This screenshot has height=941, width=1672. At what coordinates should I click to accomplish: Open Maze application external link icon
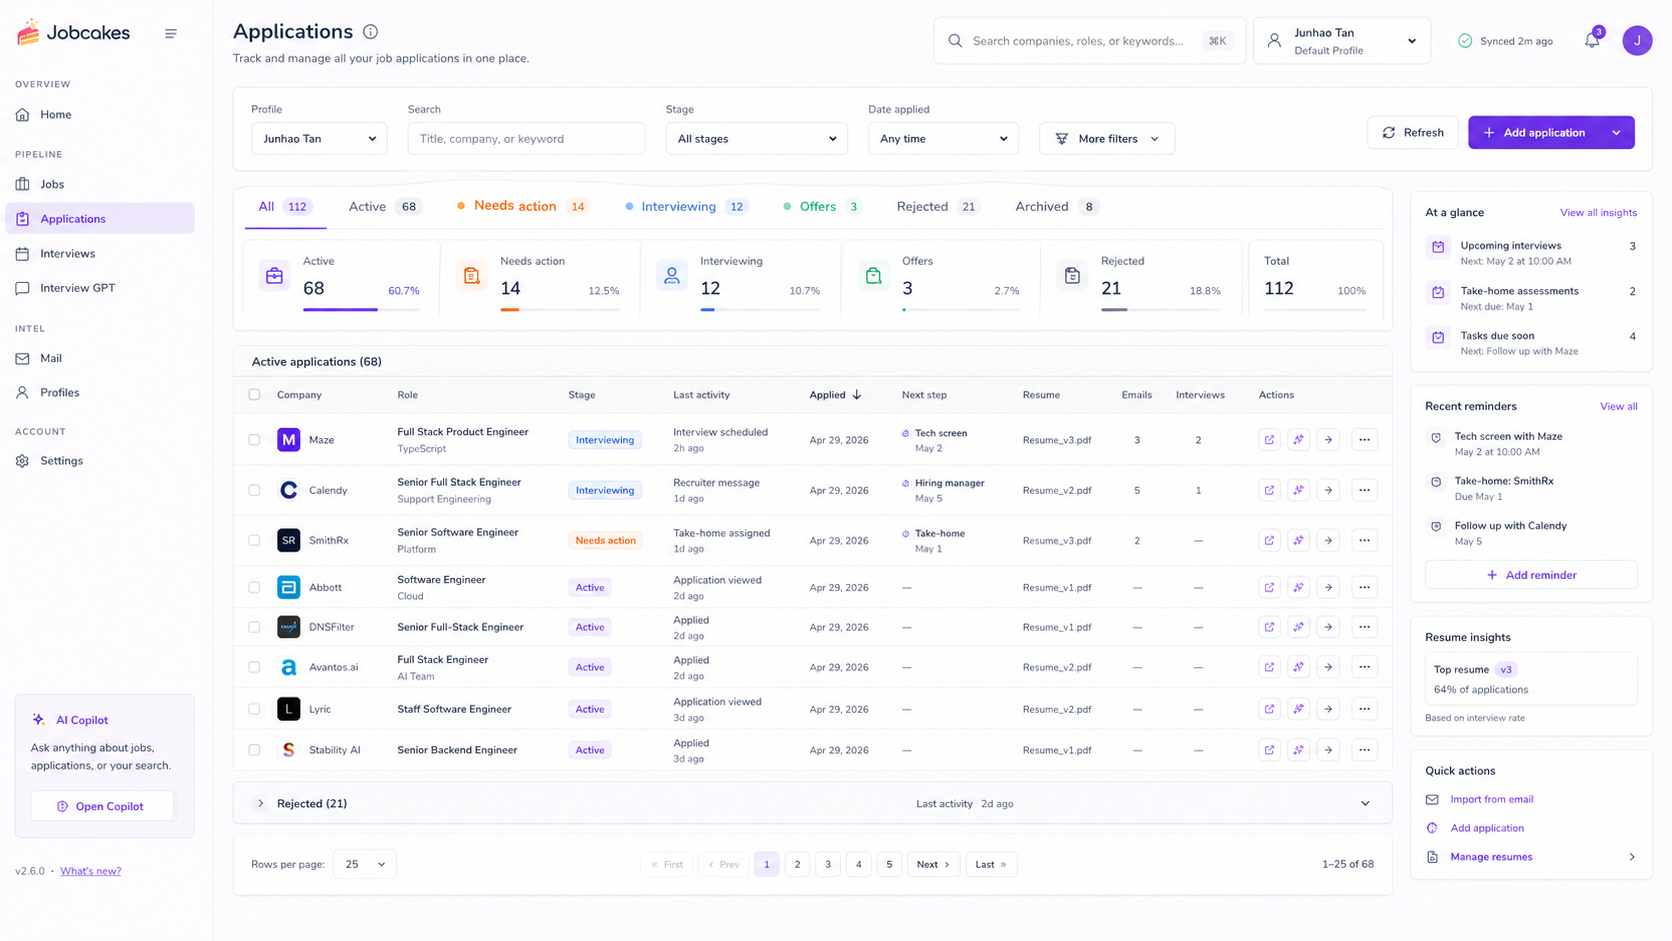pos(1269,440)
